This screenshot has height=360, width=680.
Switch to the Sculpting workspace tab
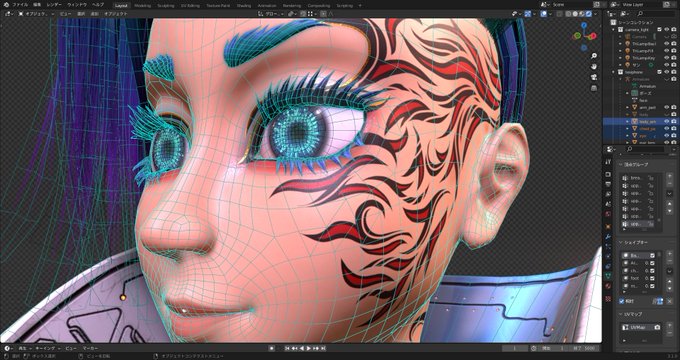tap(165, 6)
